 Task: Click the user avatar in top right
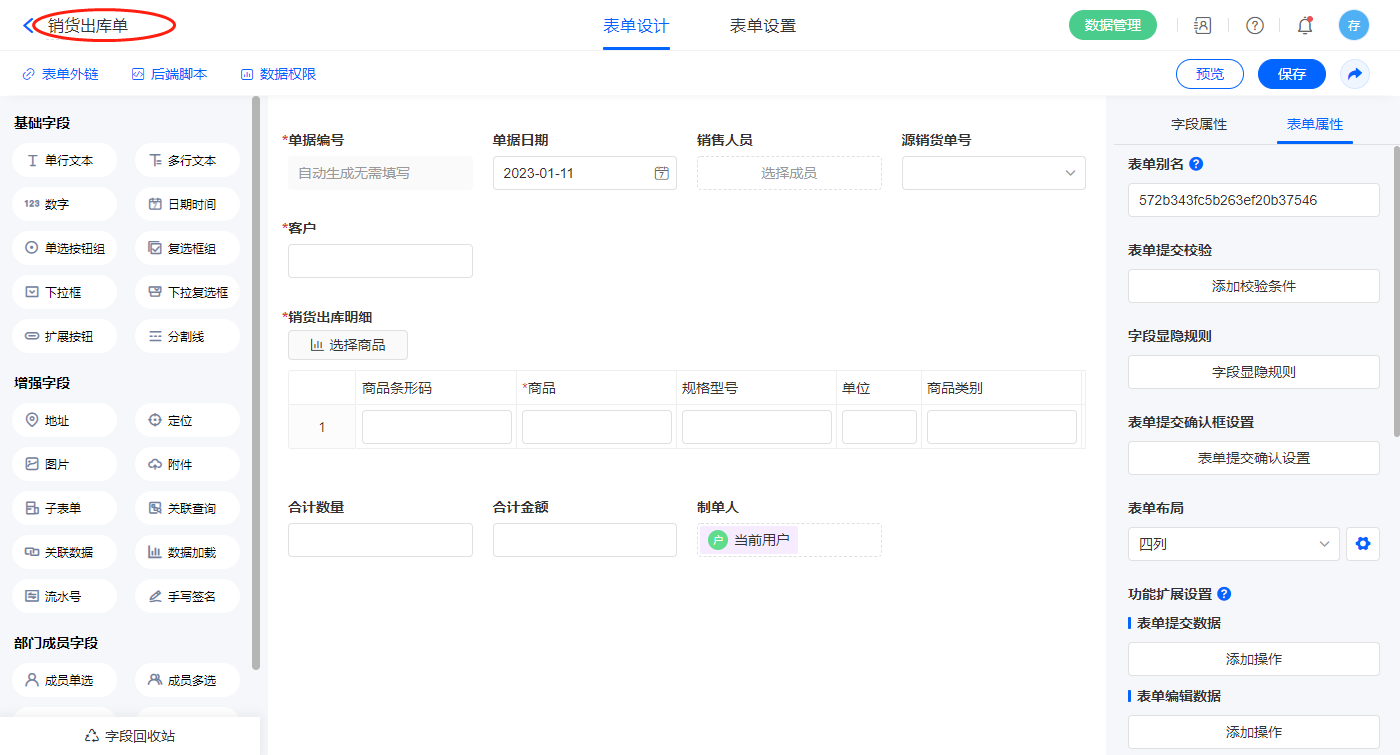(x=1353, y=26)
